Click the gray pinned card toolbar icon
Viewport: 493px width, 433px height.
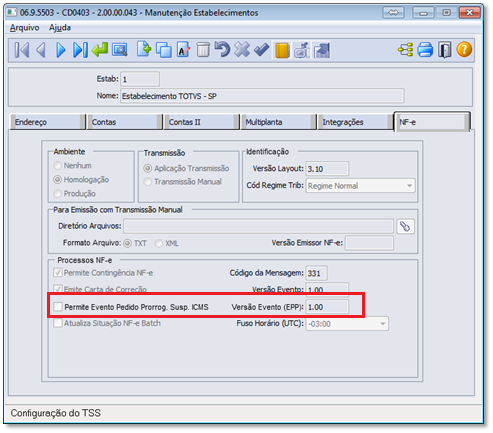tap(302, 50)
